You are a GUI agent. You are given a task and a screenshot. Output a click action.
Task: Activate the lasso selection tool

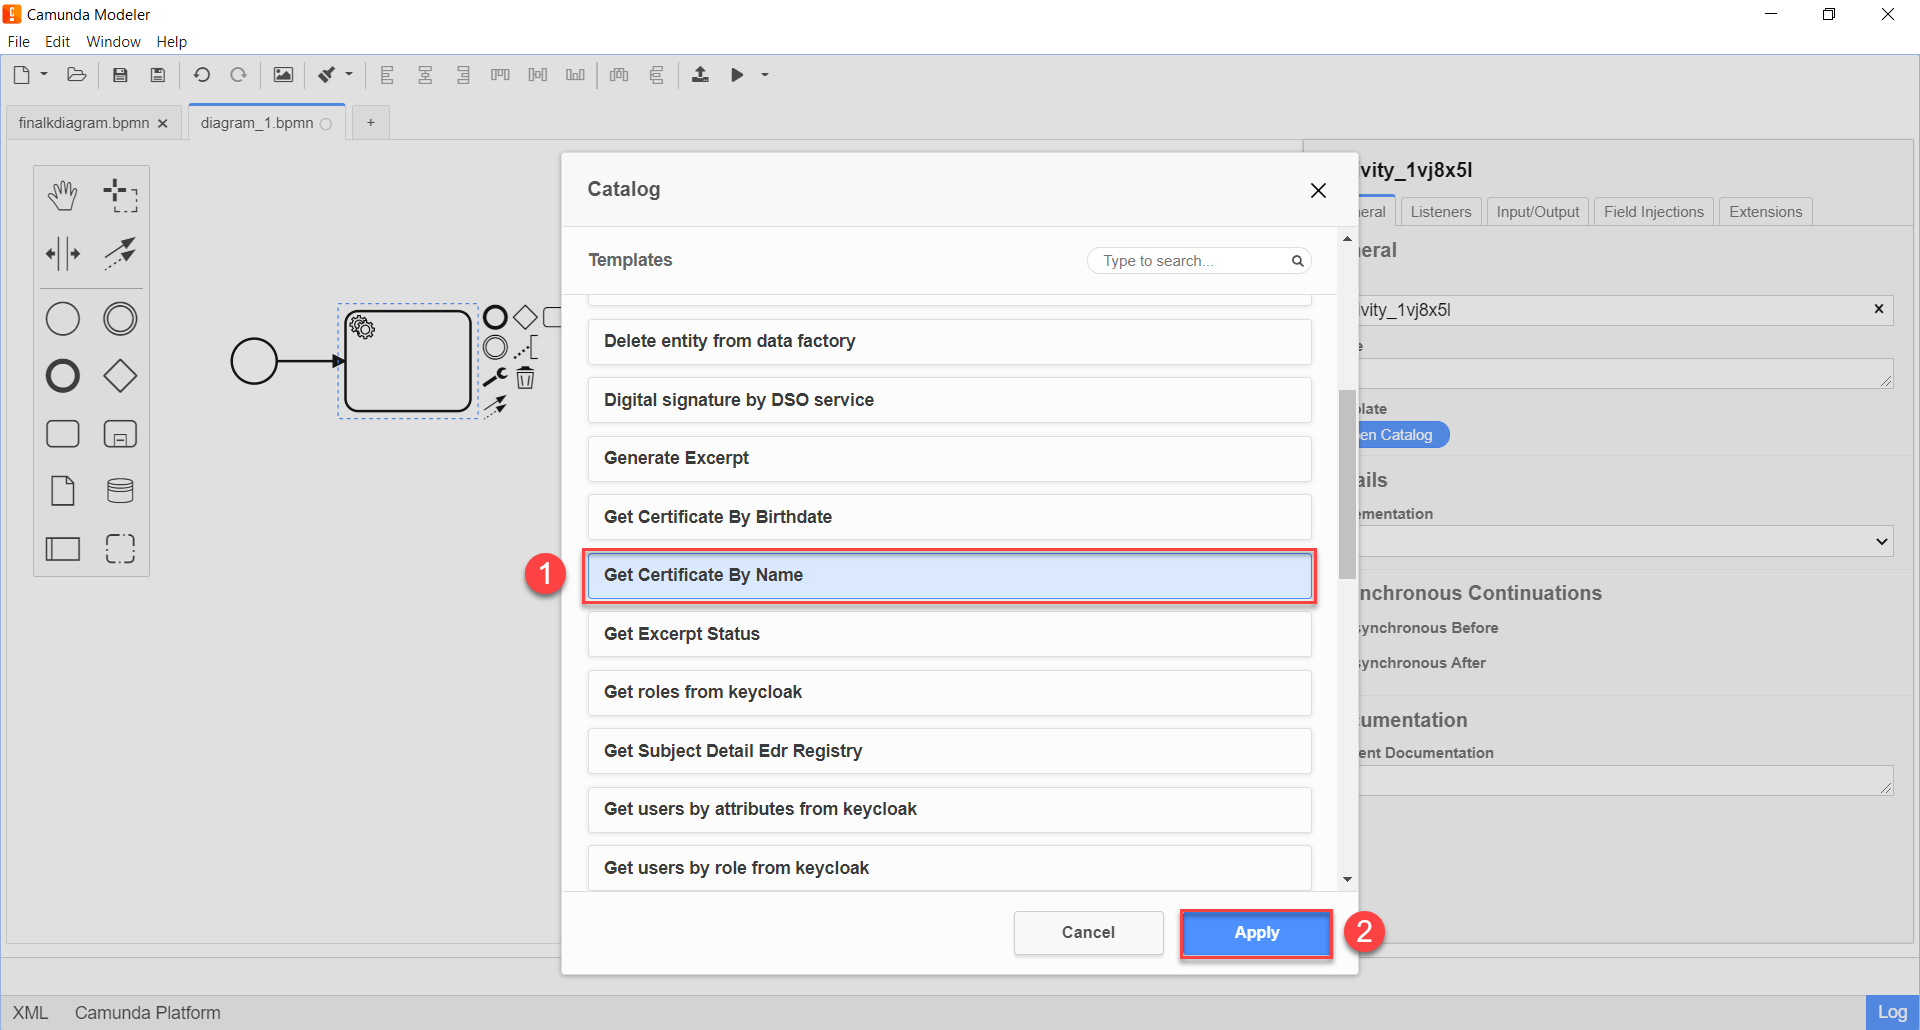pos(120,196)
